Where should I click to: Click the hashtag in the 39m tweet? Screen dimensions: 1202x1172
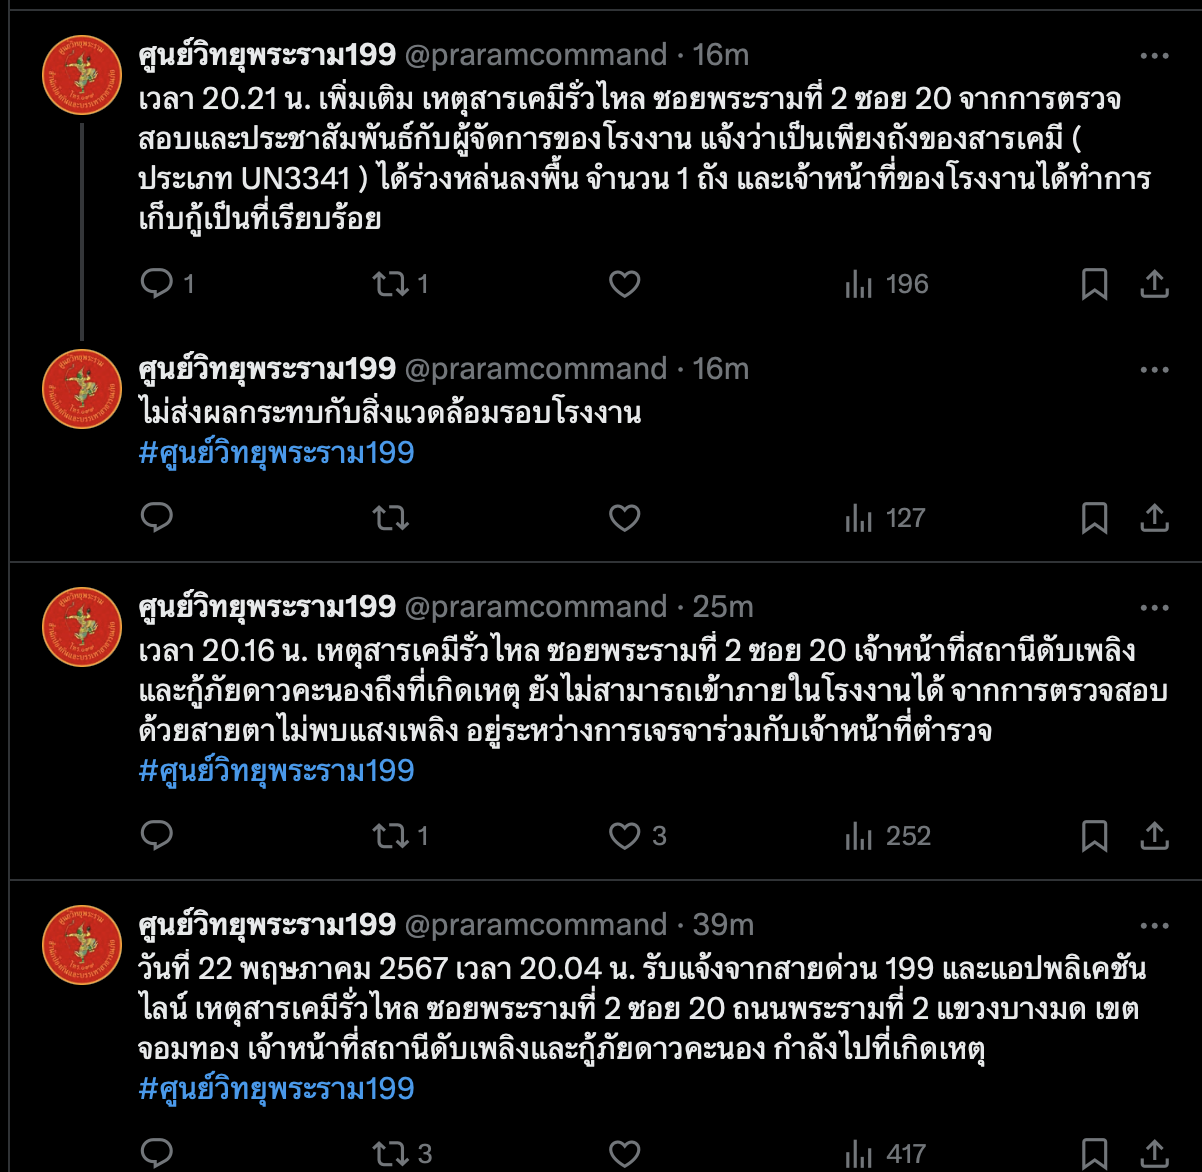pos(276,1089)
